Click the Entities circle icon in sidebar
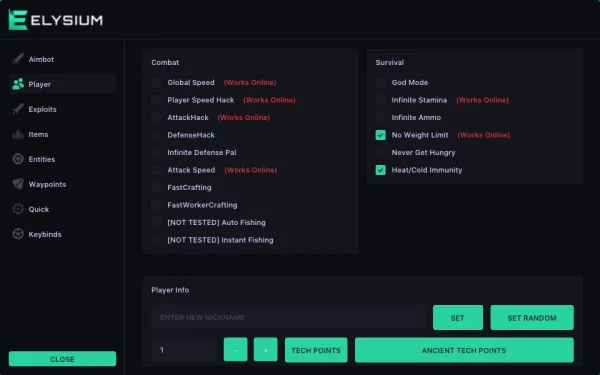Viewport: 600px width, 375px height. [18, 159]
